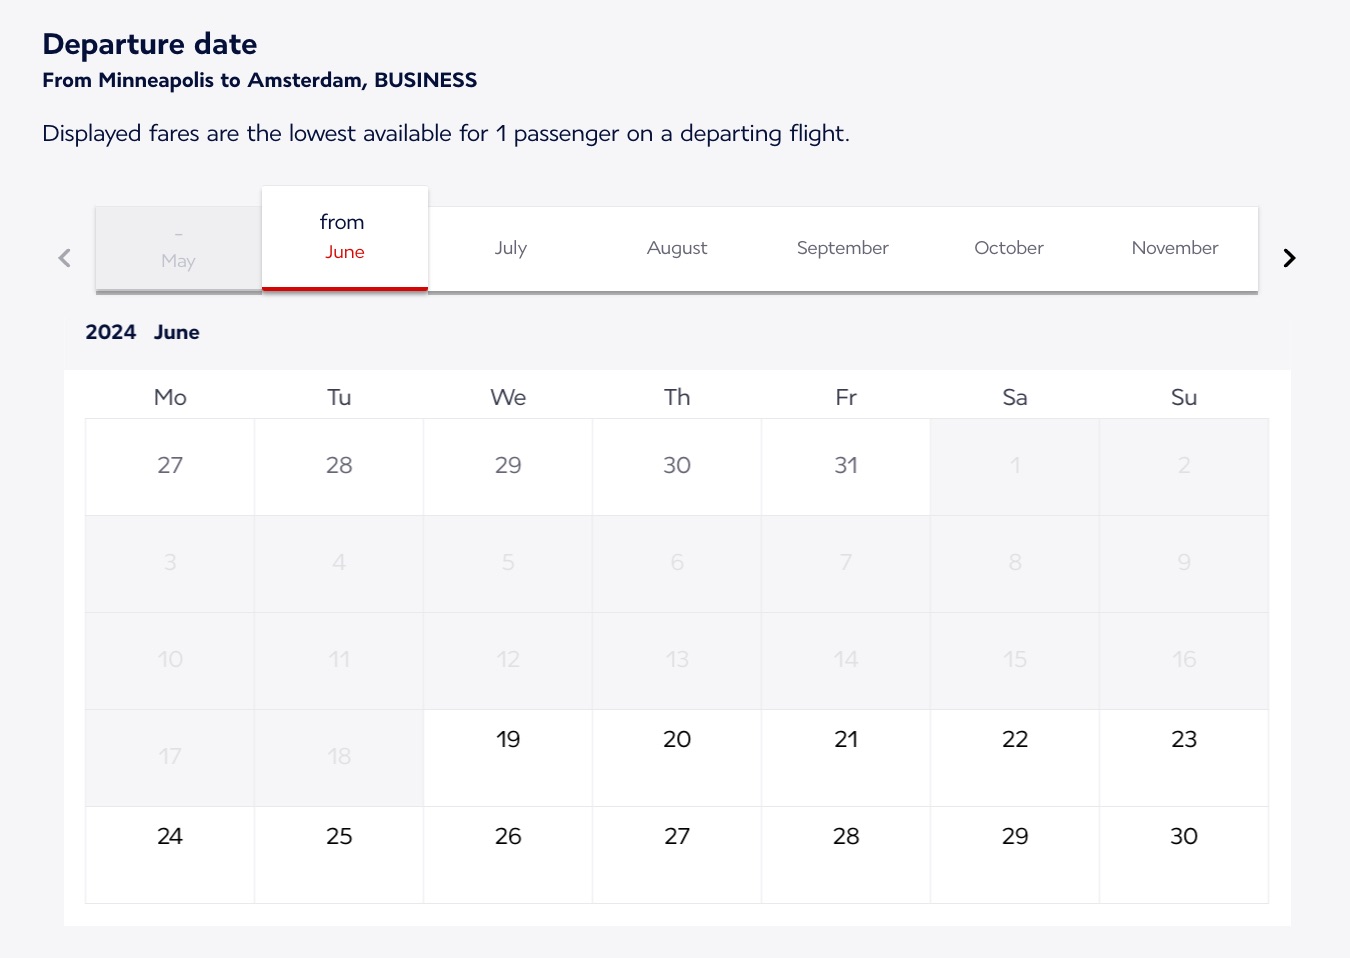Click the left chevron to view earlier months

click(64, 258)
